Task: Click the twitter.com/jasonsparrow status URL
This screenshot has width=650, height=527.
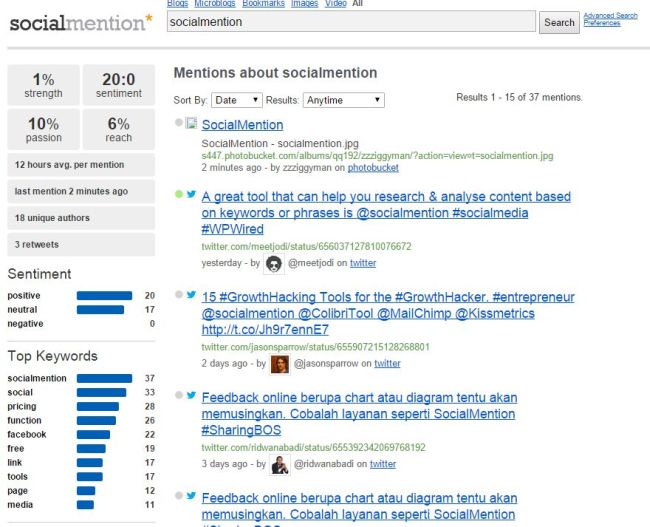Action: pyautogui.click(x=315, y=347)
